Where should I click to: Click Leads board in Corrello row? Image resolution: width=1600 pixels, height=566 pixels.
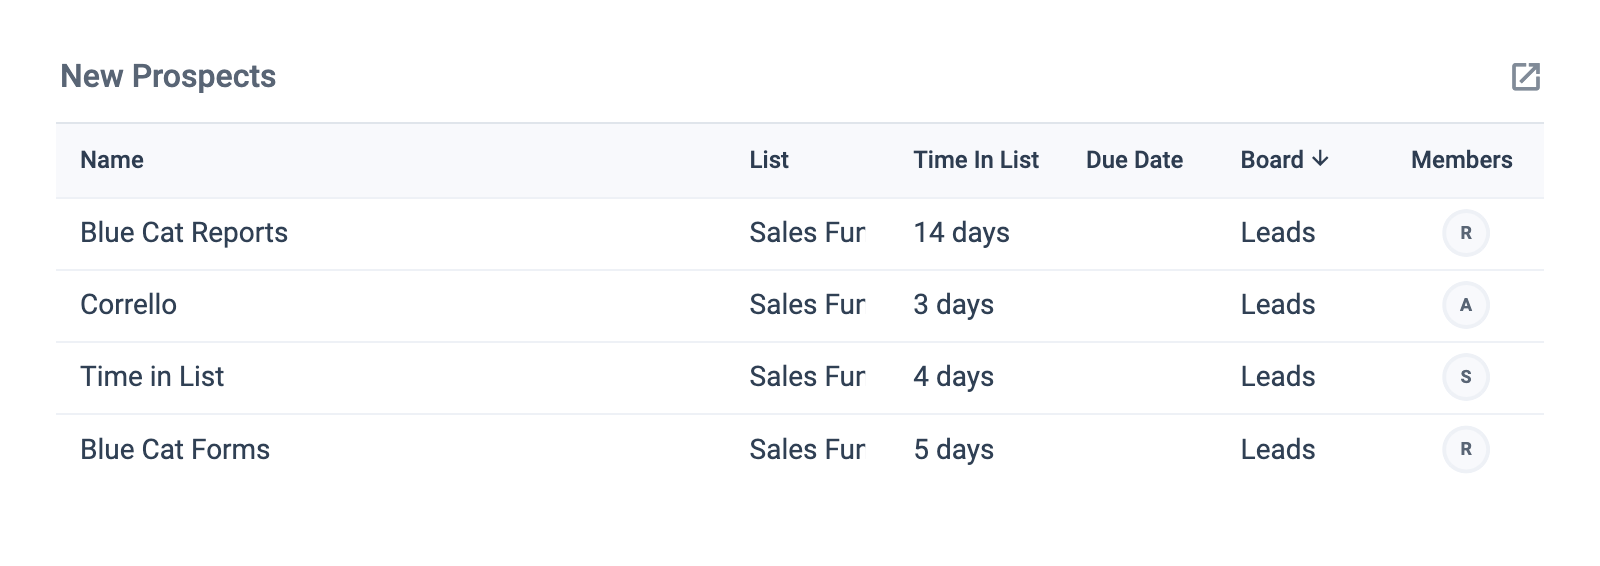(x=1277, y=305)
